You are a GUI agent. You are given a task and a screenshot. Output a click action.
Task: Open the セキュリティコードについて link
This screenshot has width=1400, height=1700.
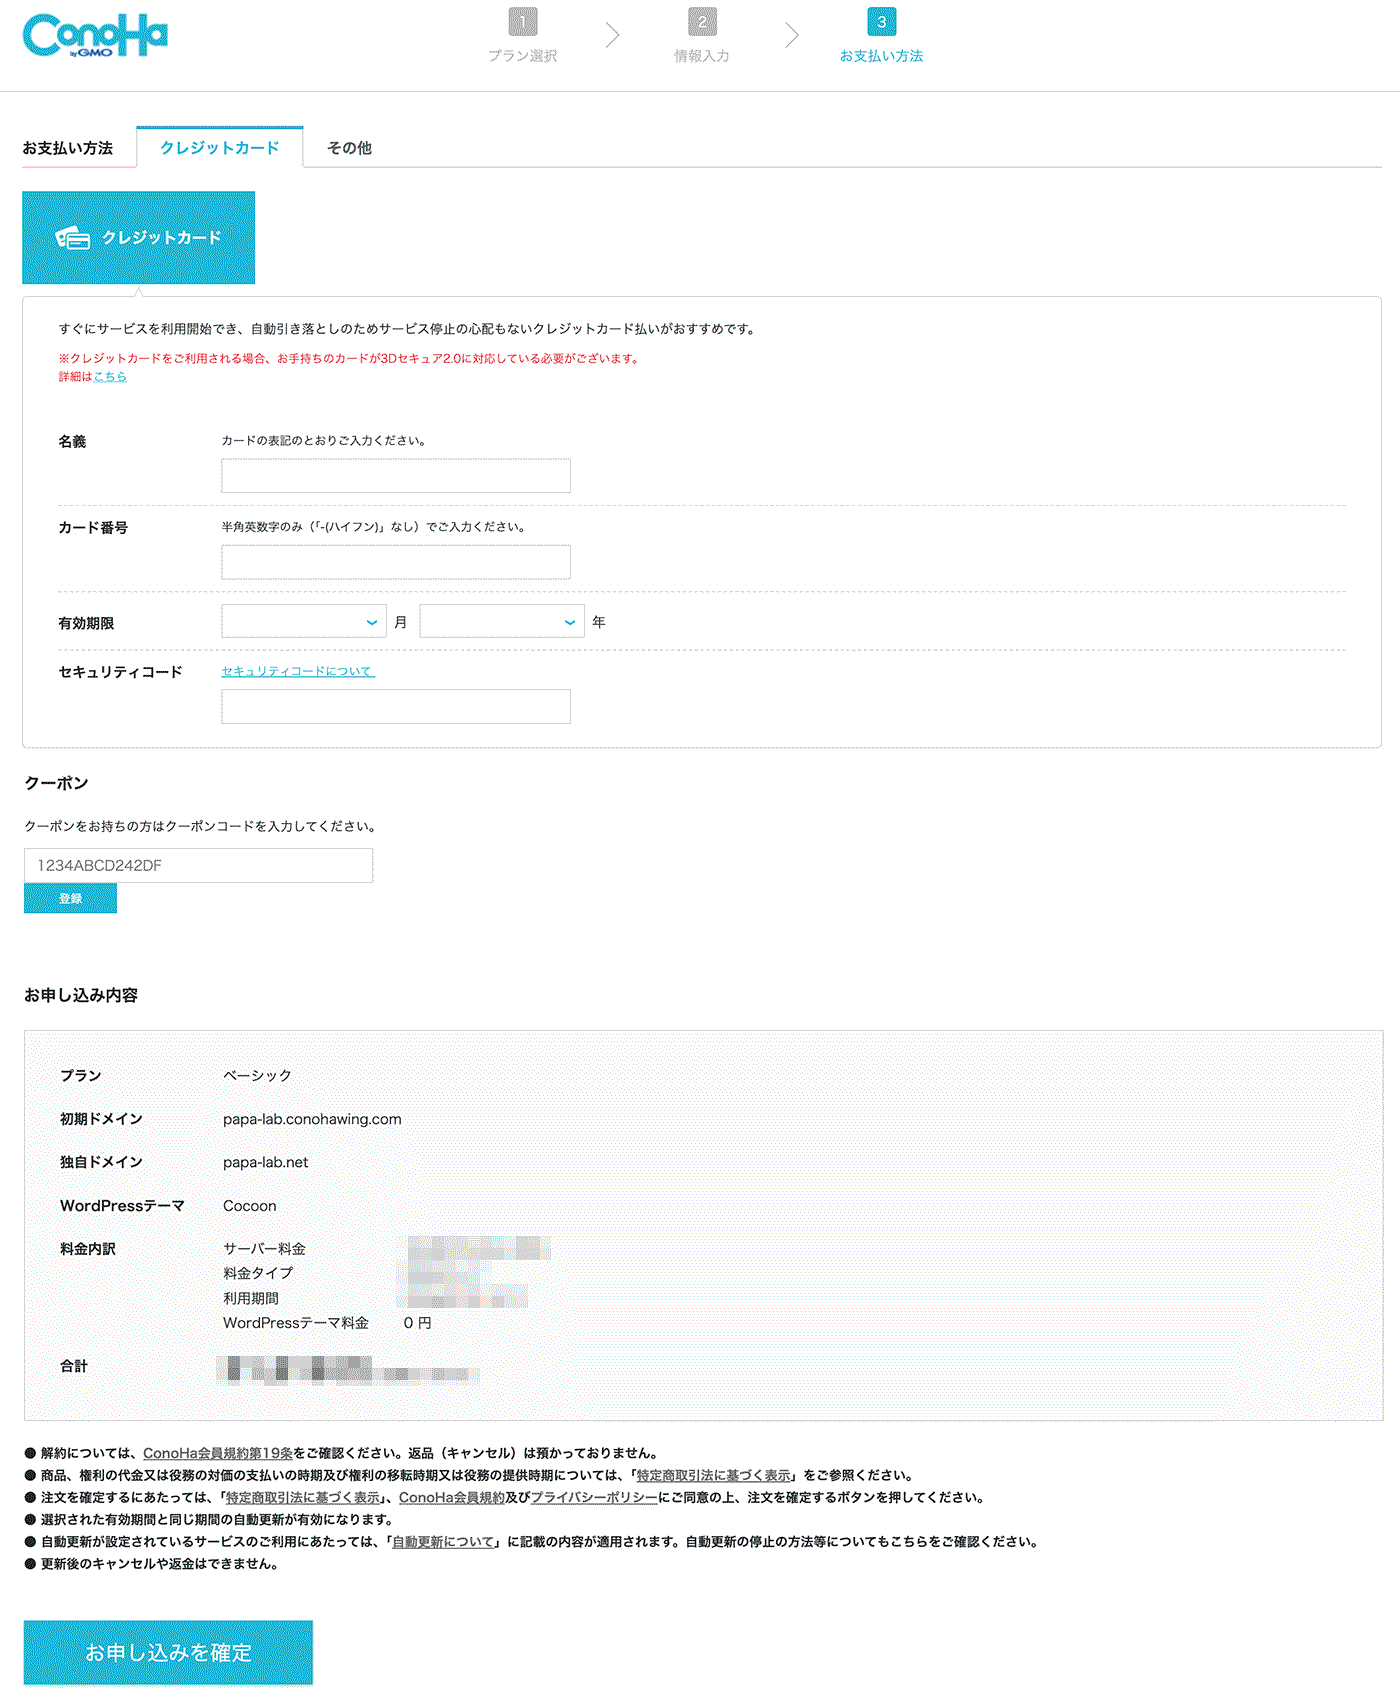tap(298, 672)
